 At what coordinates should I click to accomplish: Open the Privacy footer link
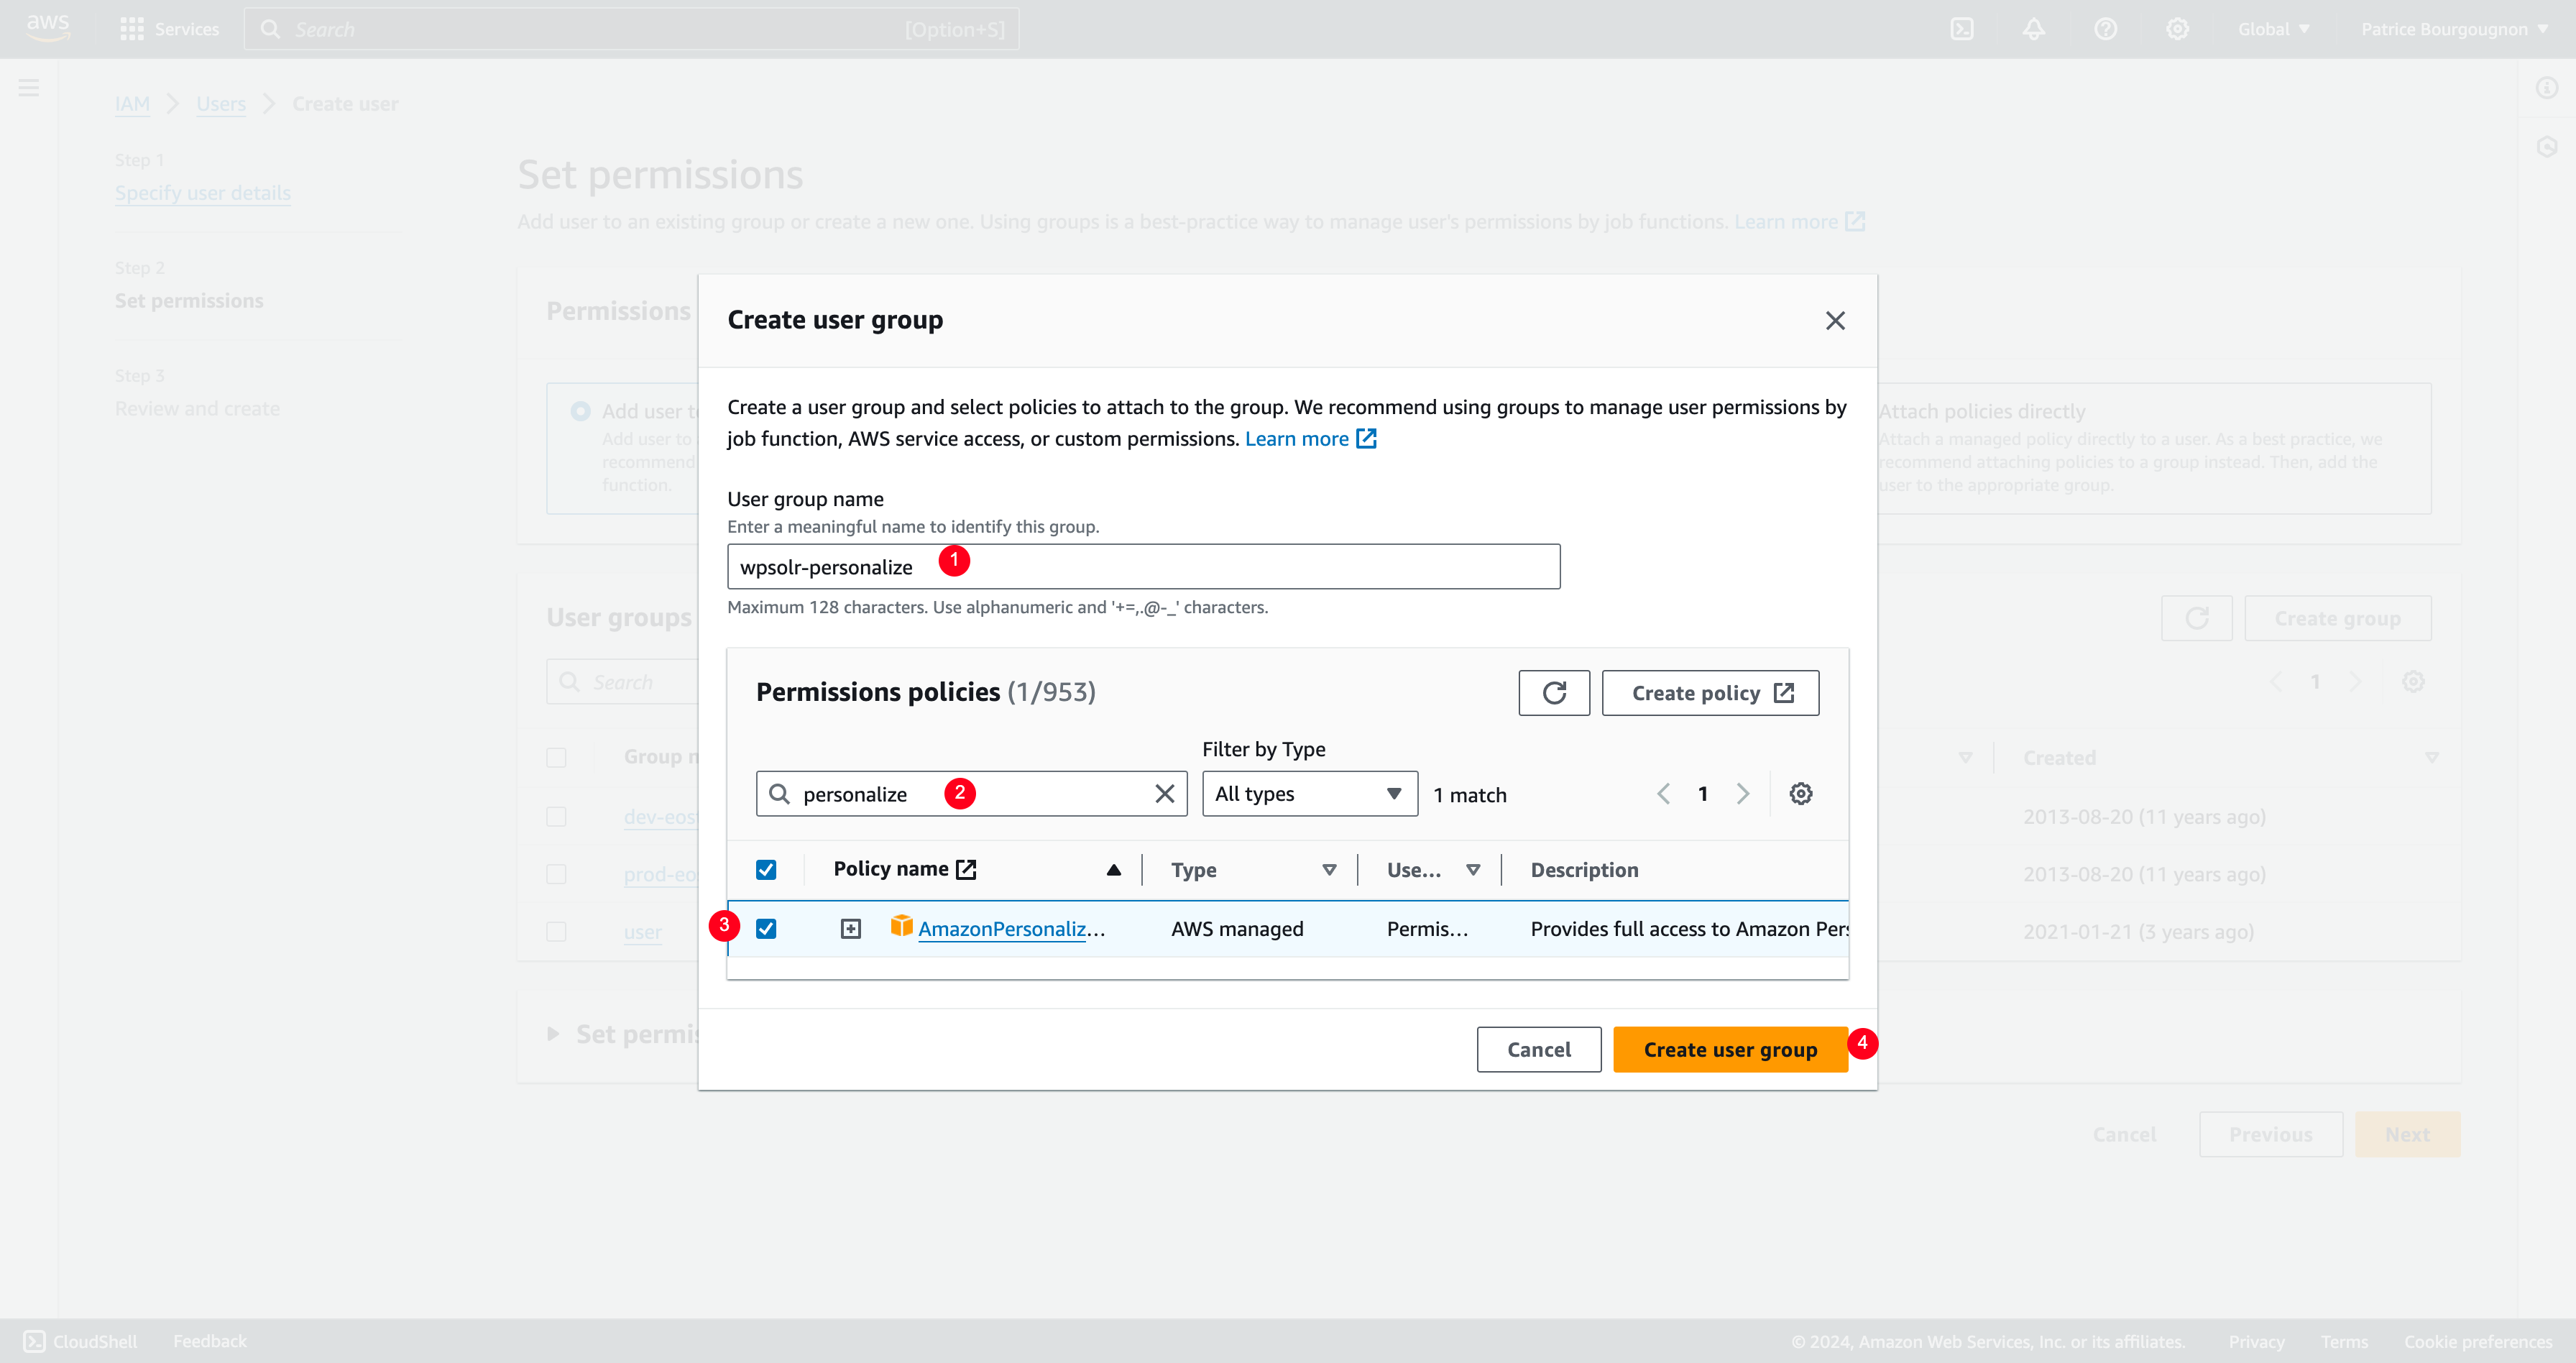coord(2256,1341)
